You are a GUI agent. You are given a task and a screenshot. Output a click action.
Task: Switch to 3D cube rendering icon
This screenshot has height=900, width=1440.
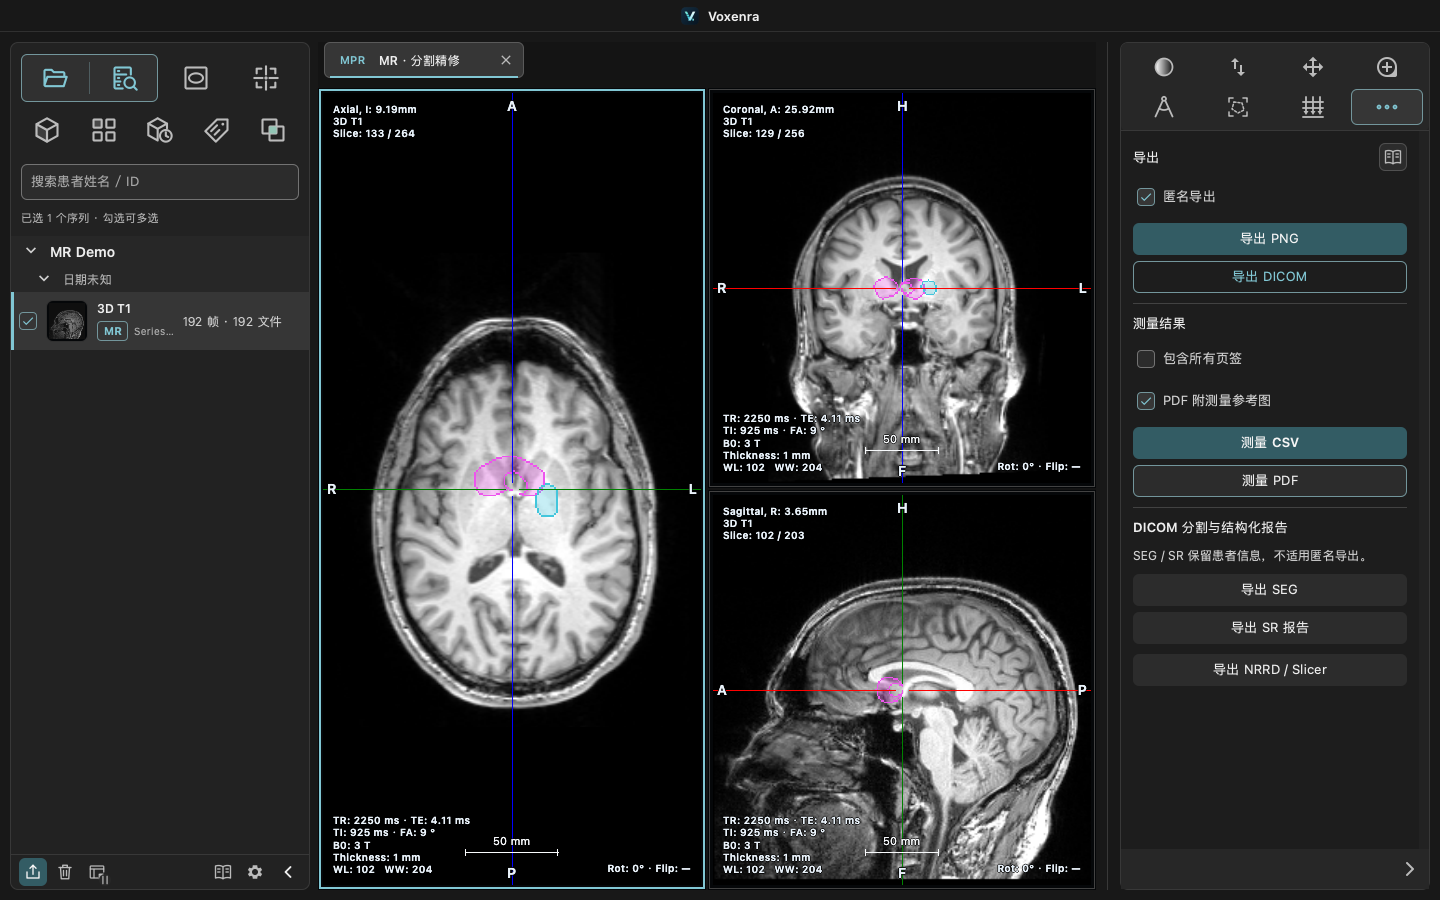pyautogui.click(x=47, y=130)
